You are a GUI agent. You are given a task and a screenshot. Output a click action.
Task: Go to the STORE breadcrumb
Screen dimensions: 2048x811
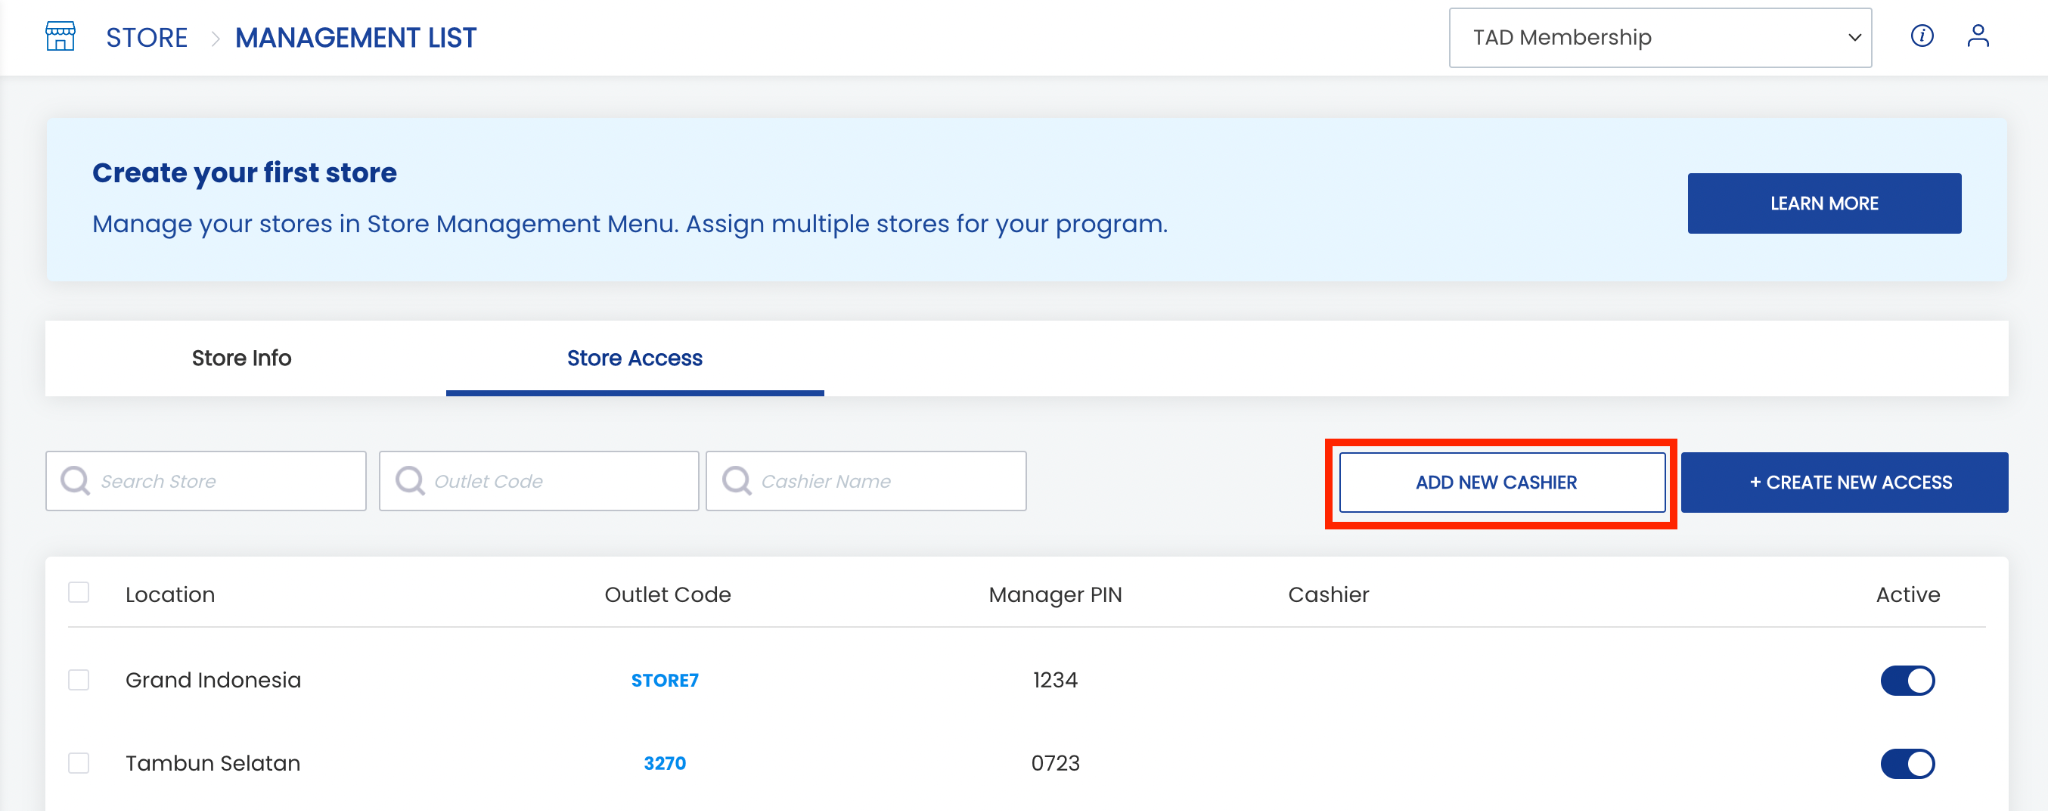point(147,38)
